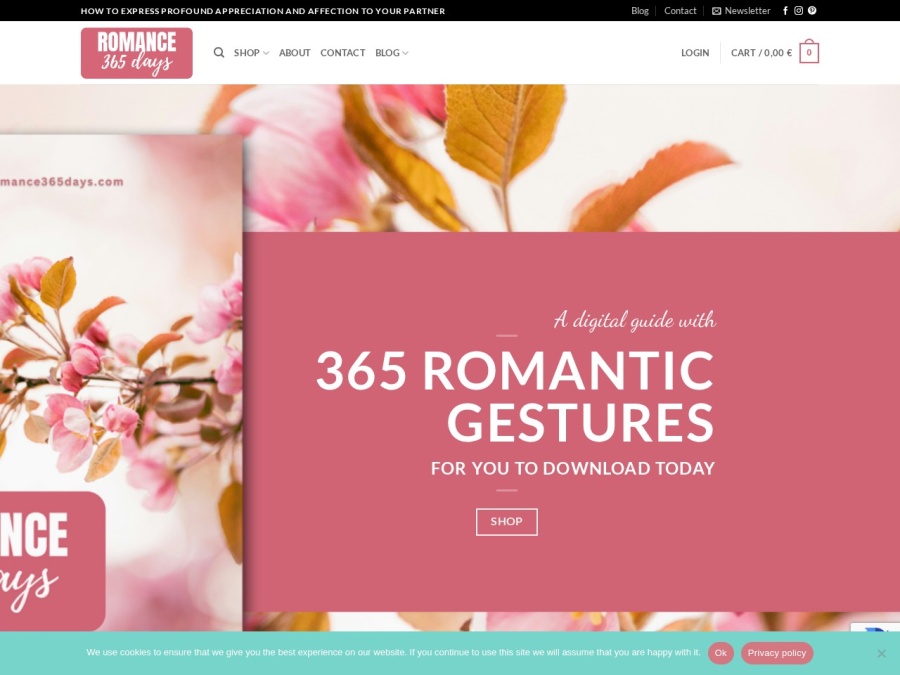Viewport: 900px width, 675px height.
Task: Expand the Shop dropdown menu
Action: 251,53
